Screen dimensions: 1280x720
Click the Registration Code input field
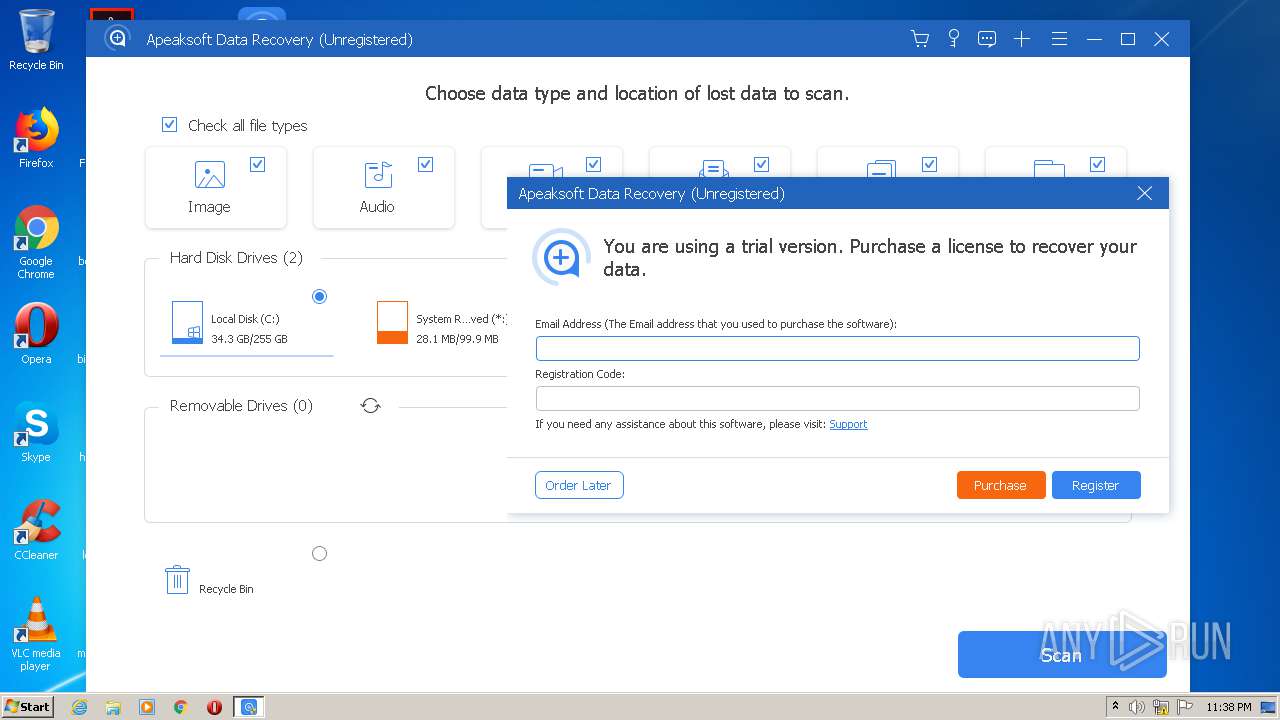point(838,398)
